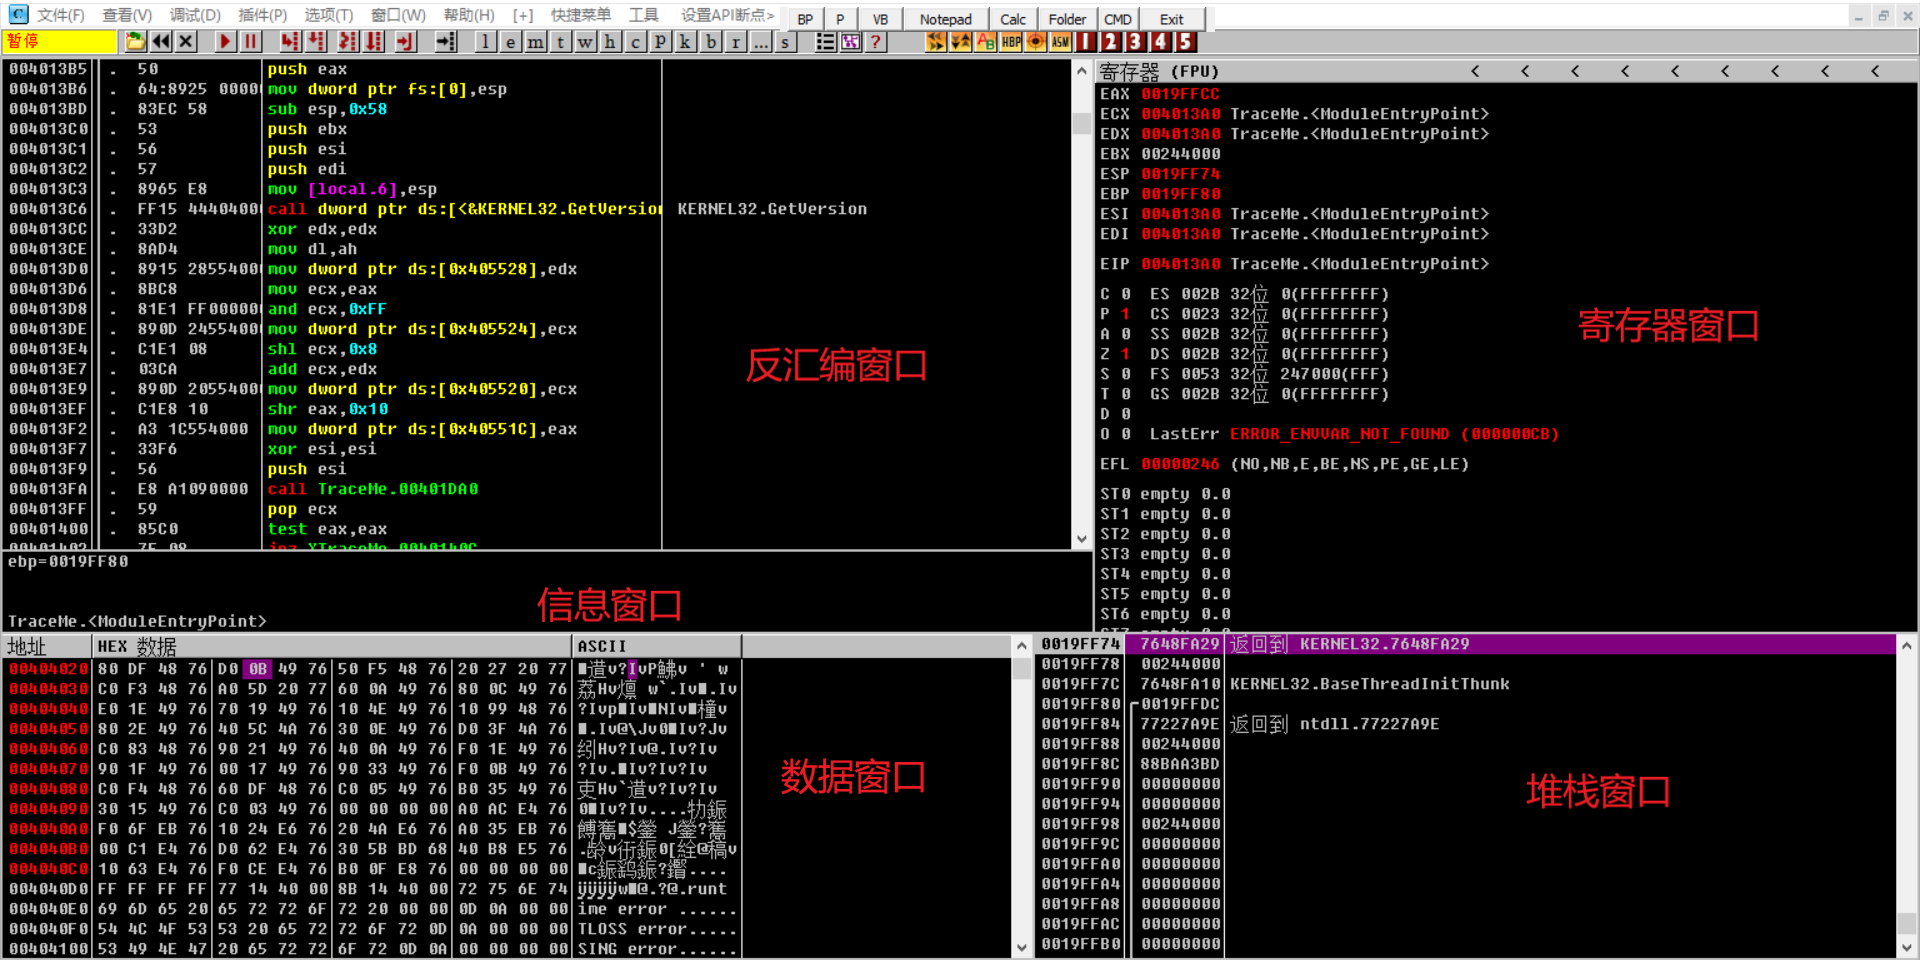This screenshot has width=1920, height=960.
Task: Click the CMD button
Action: [x=1118, y=19]
